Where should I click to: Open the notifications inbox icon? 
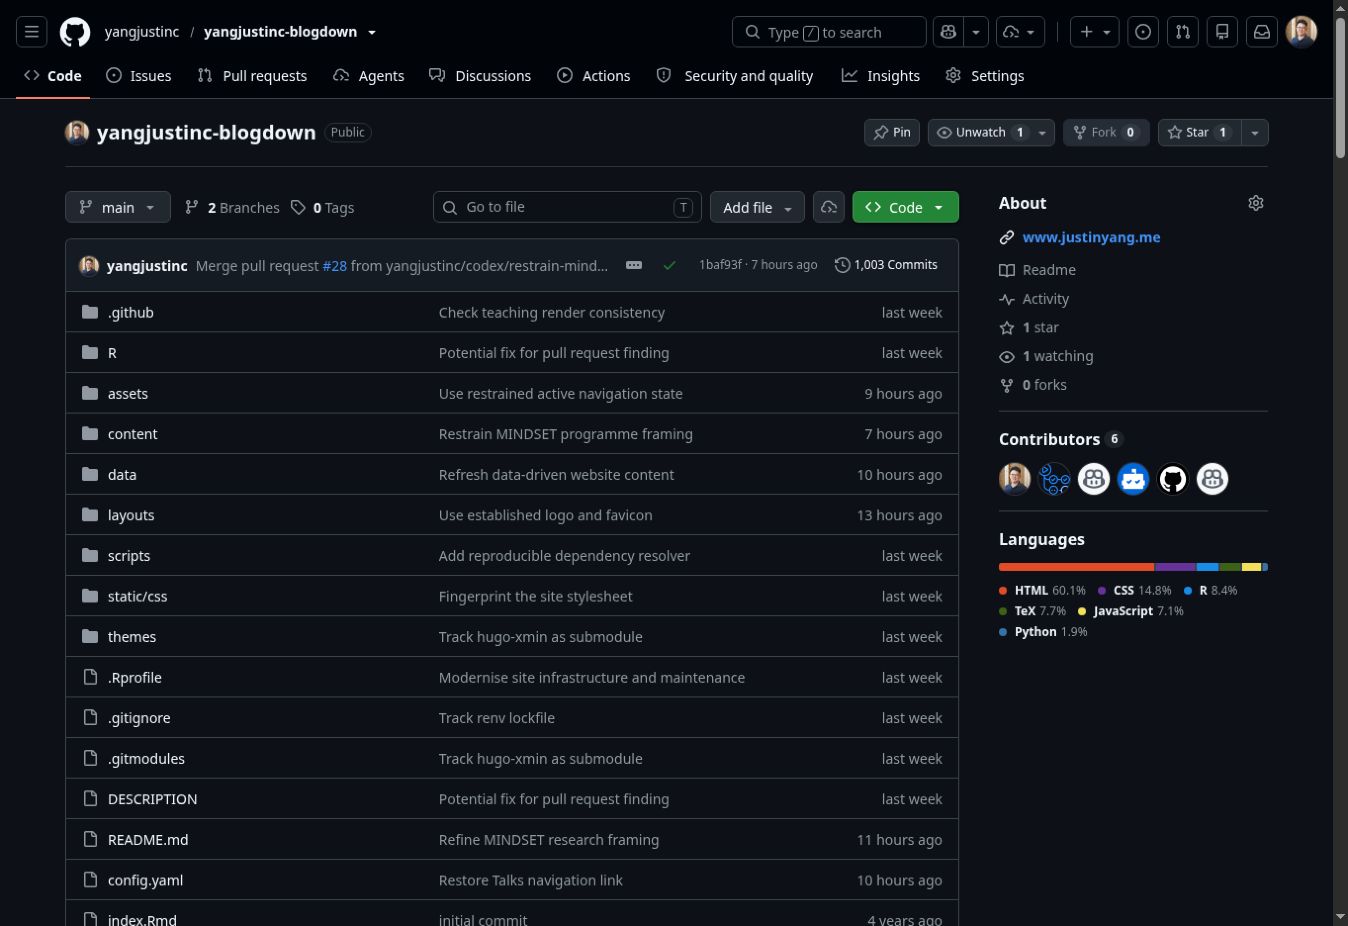coord(1262,32)
